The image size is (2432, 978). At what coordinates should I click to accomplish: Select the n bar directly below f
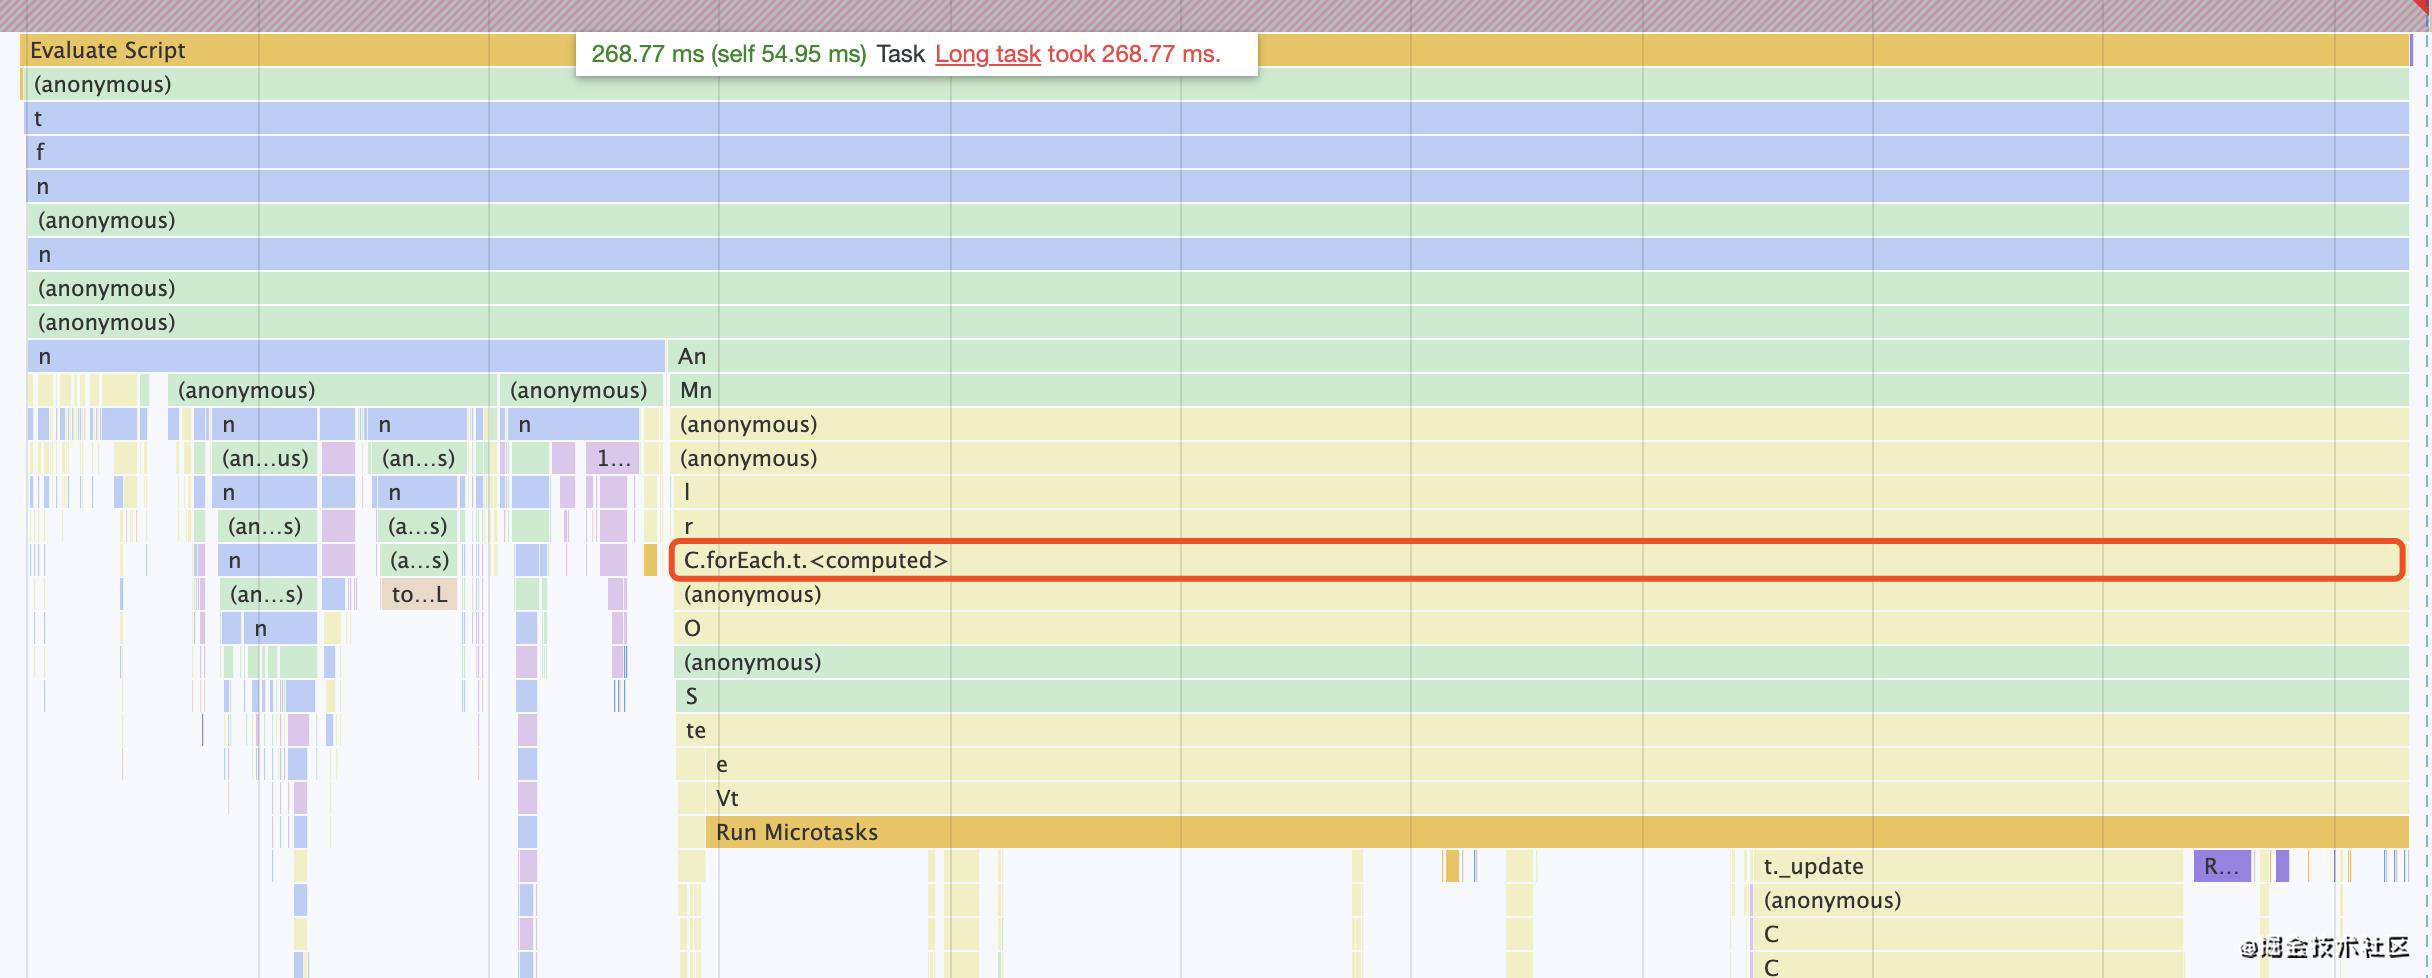point(1217,186)
